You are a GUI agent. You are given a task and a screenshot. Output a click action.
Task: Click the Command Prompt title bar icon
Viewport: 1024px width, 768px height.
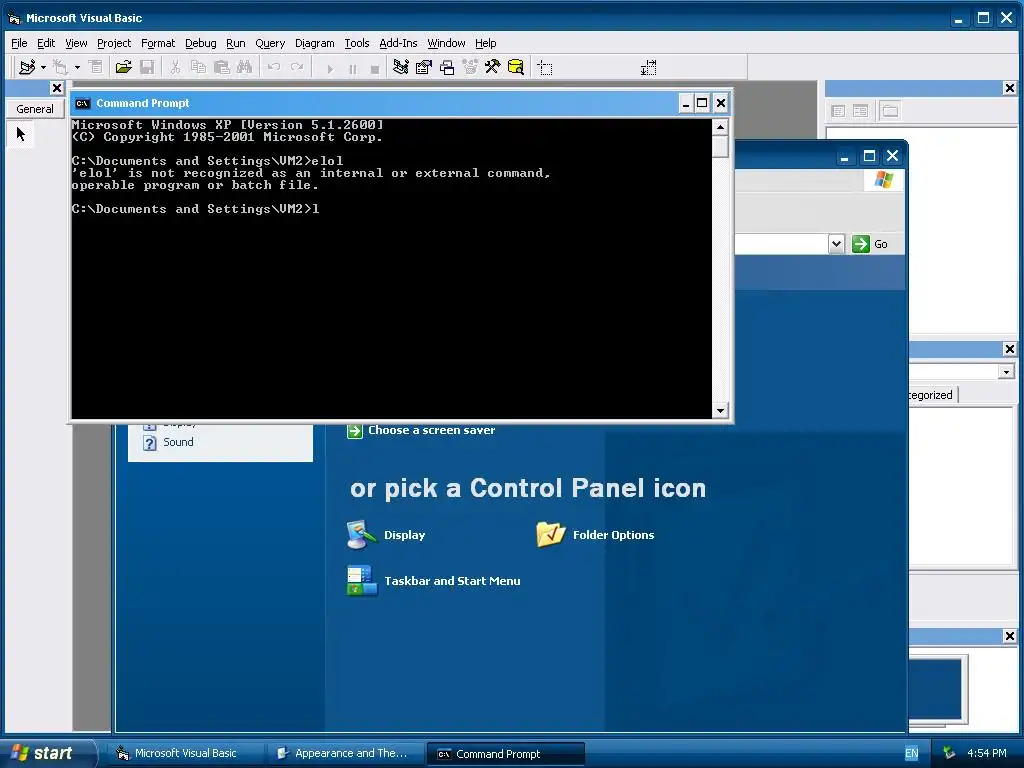click(82, 103)
